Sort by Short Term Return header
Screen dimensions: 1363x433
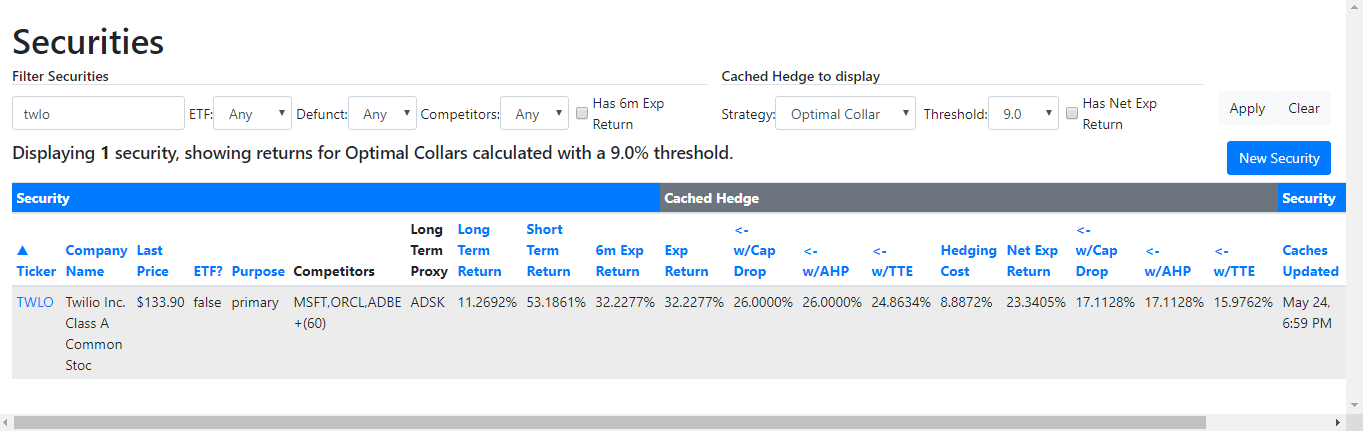[549, 250]
